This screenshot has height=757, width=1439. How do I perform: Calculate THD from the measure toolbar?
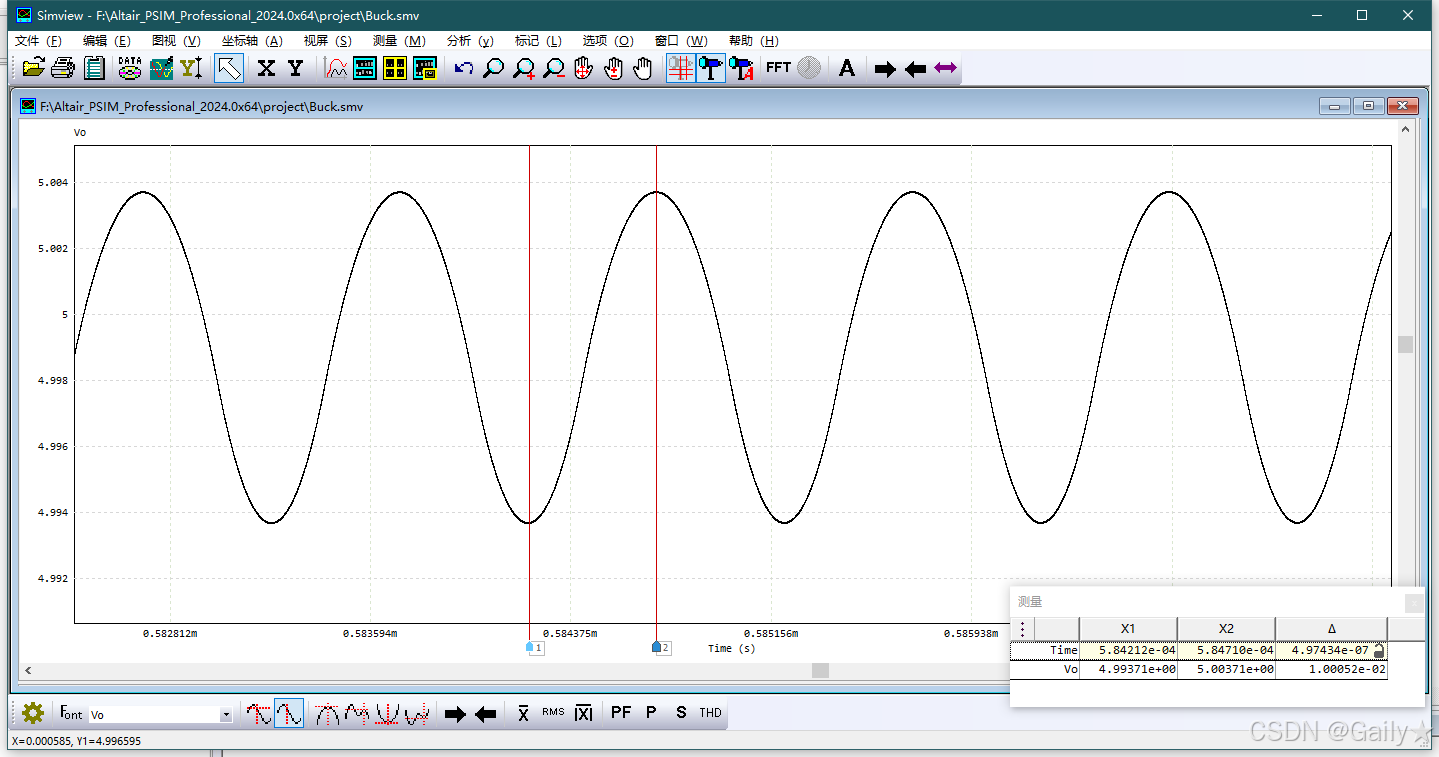tap(710, 713)
